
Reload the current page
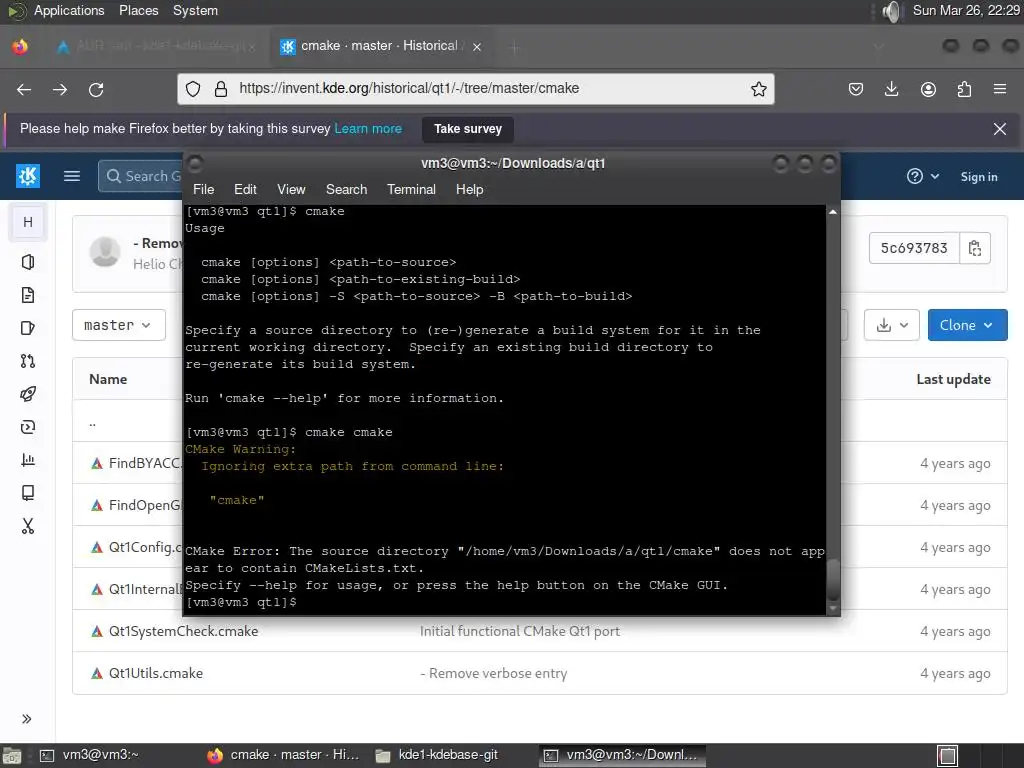[x=96, y=89]
